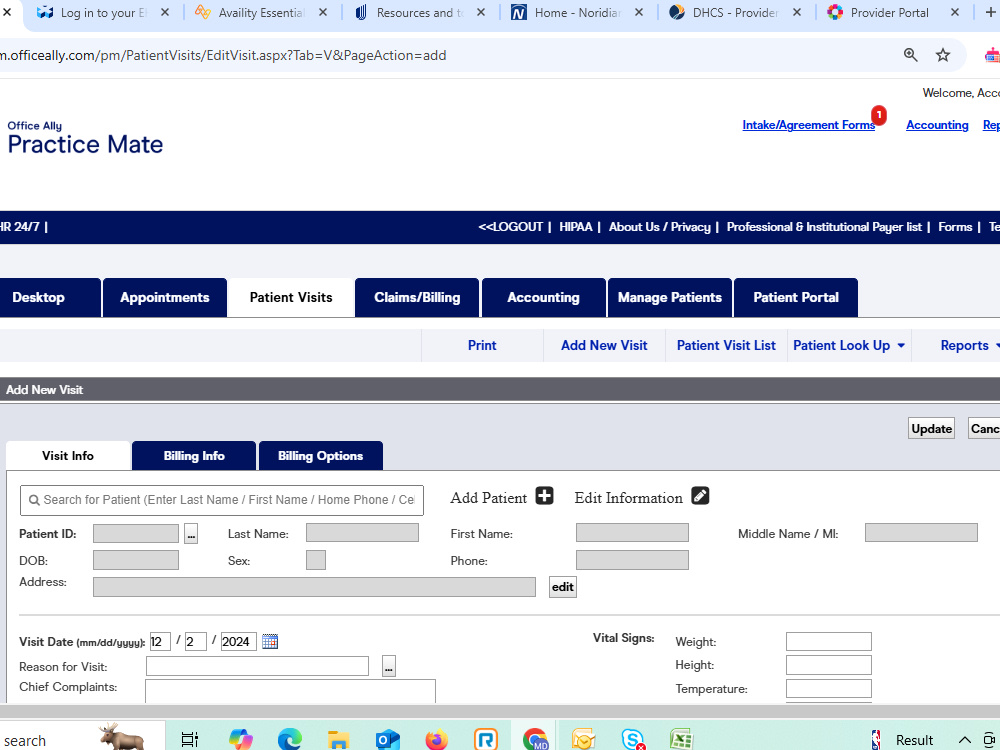Open the Forms link in navy bar
The width and height of the screenshot is (1000, 750).
[955, 227]
